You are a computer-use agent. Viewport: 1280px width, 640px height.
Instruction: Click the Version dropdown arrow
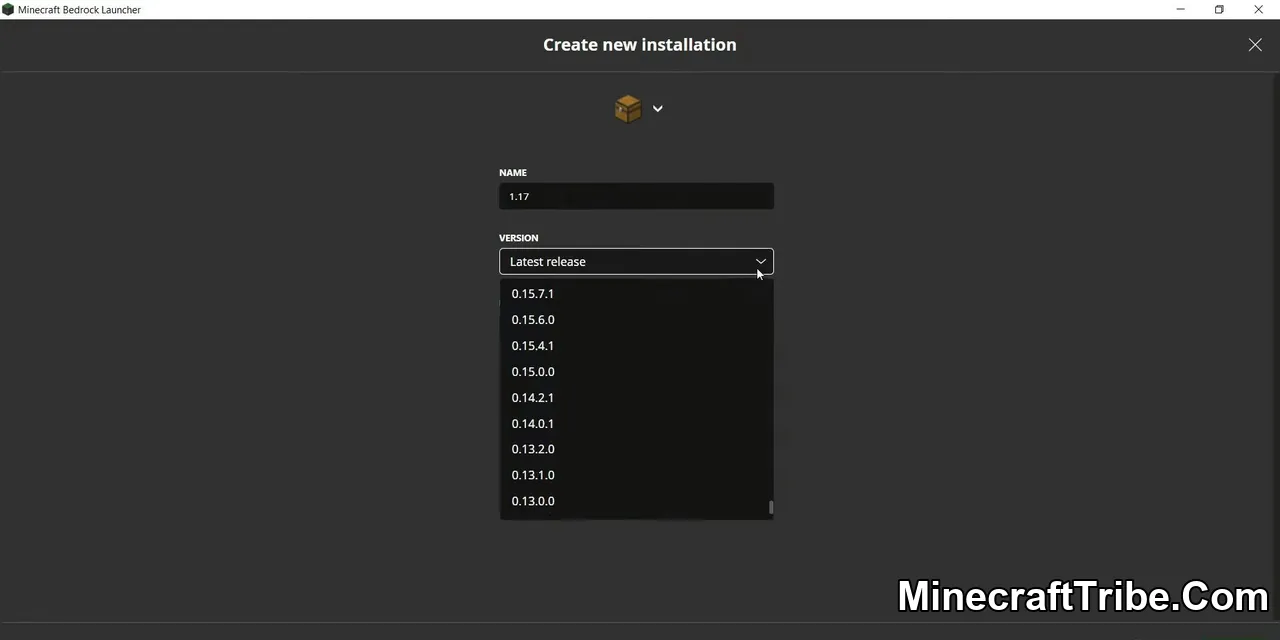pyautogui.click(x=760, y=261)
